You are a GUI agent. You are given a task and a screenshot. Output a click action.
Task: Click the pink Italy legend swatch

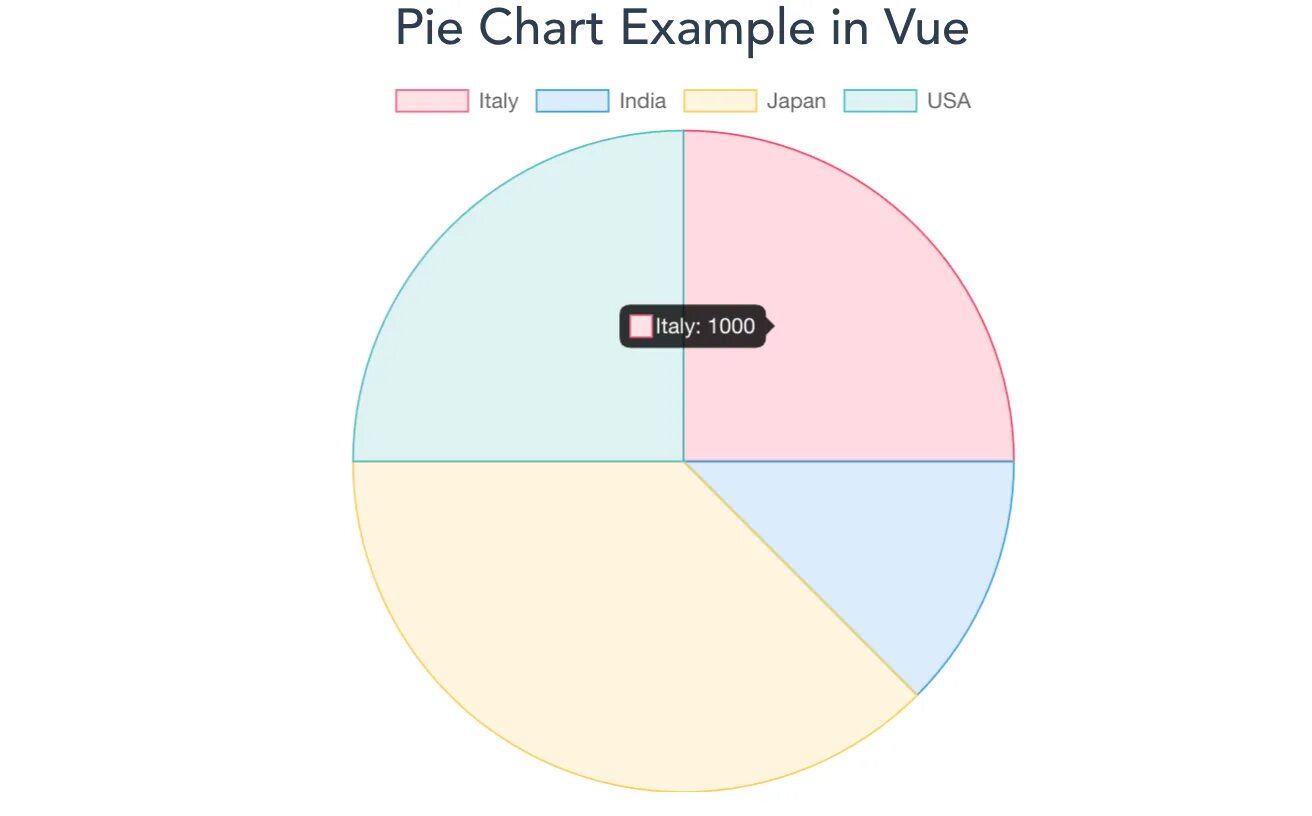432,101
